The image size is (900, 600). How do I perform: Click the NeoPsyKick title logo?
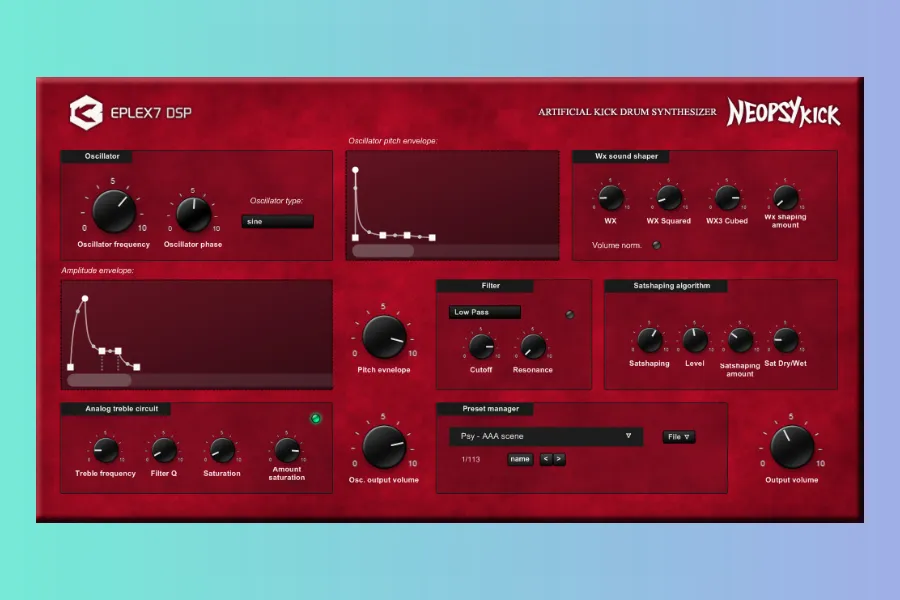click(x=783, y=112)
